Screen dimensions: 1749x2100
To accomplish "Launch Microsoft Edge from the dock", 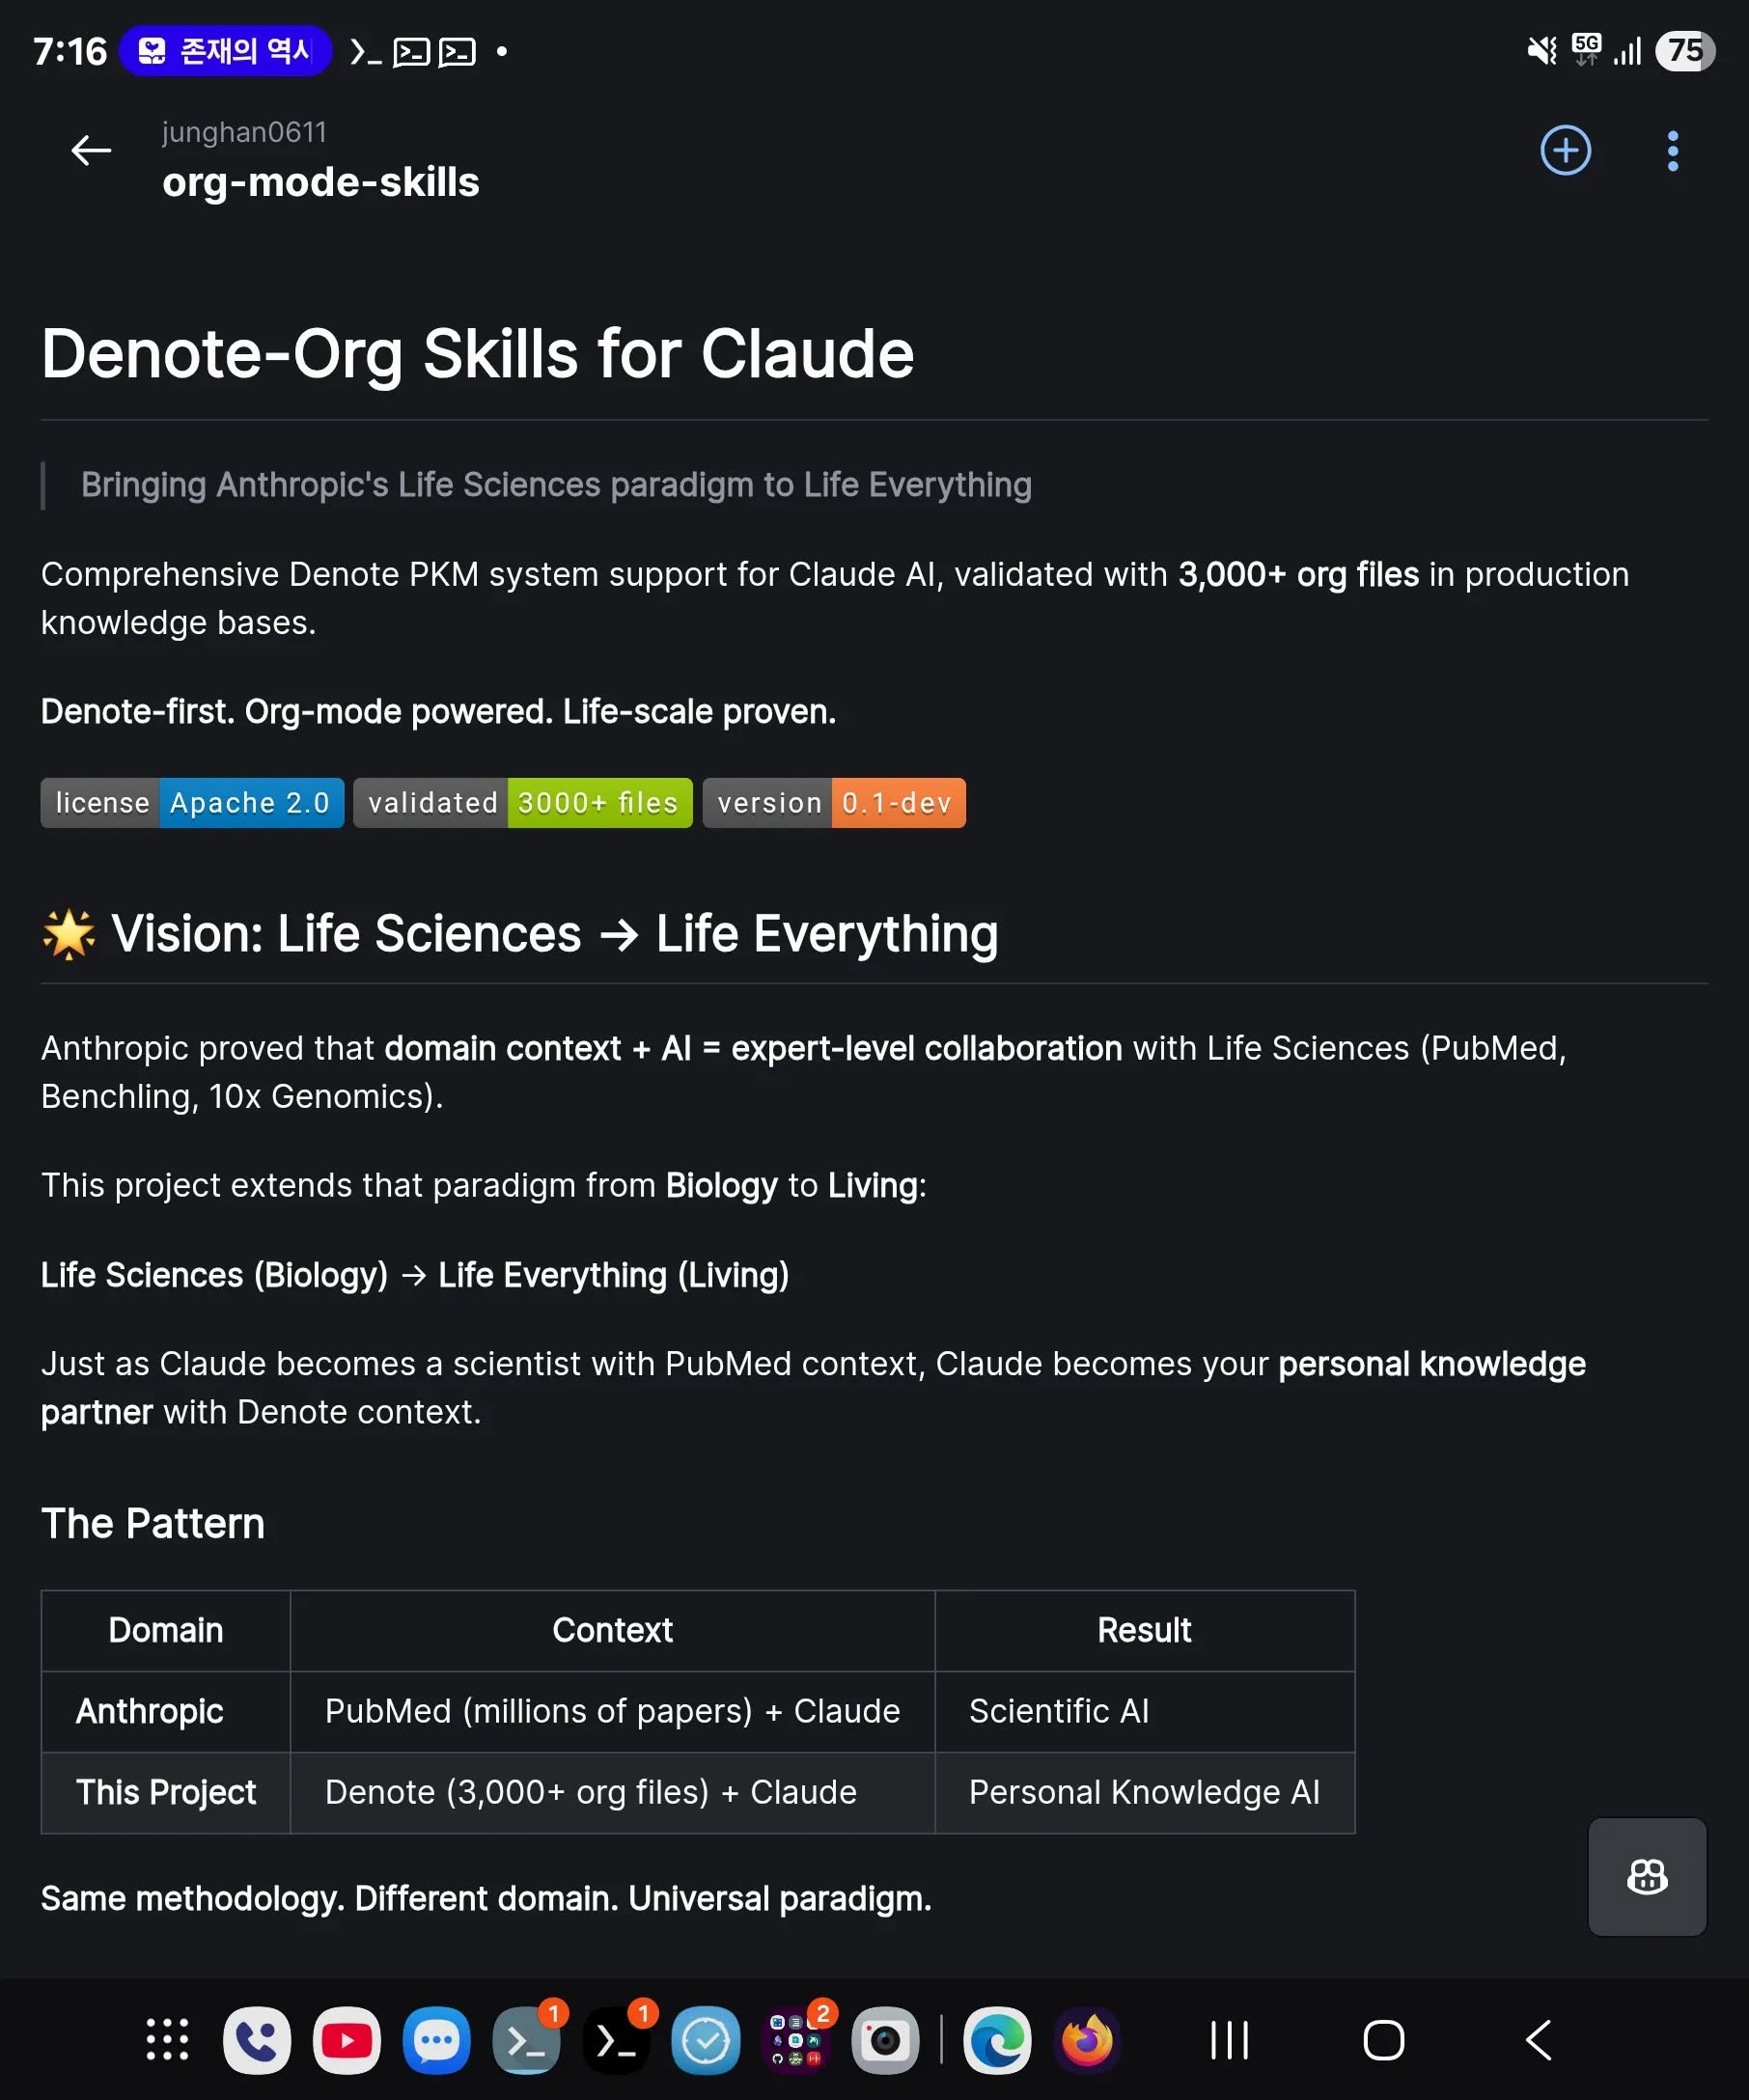I will click(x=997, y=2040).
